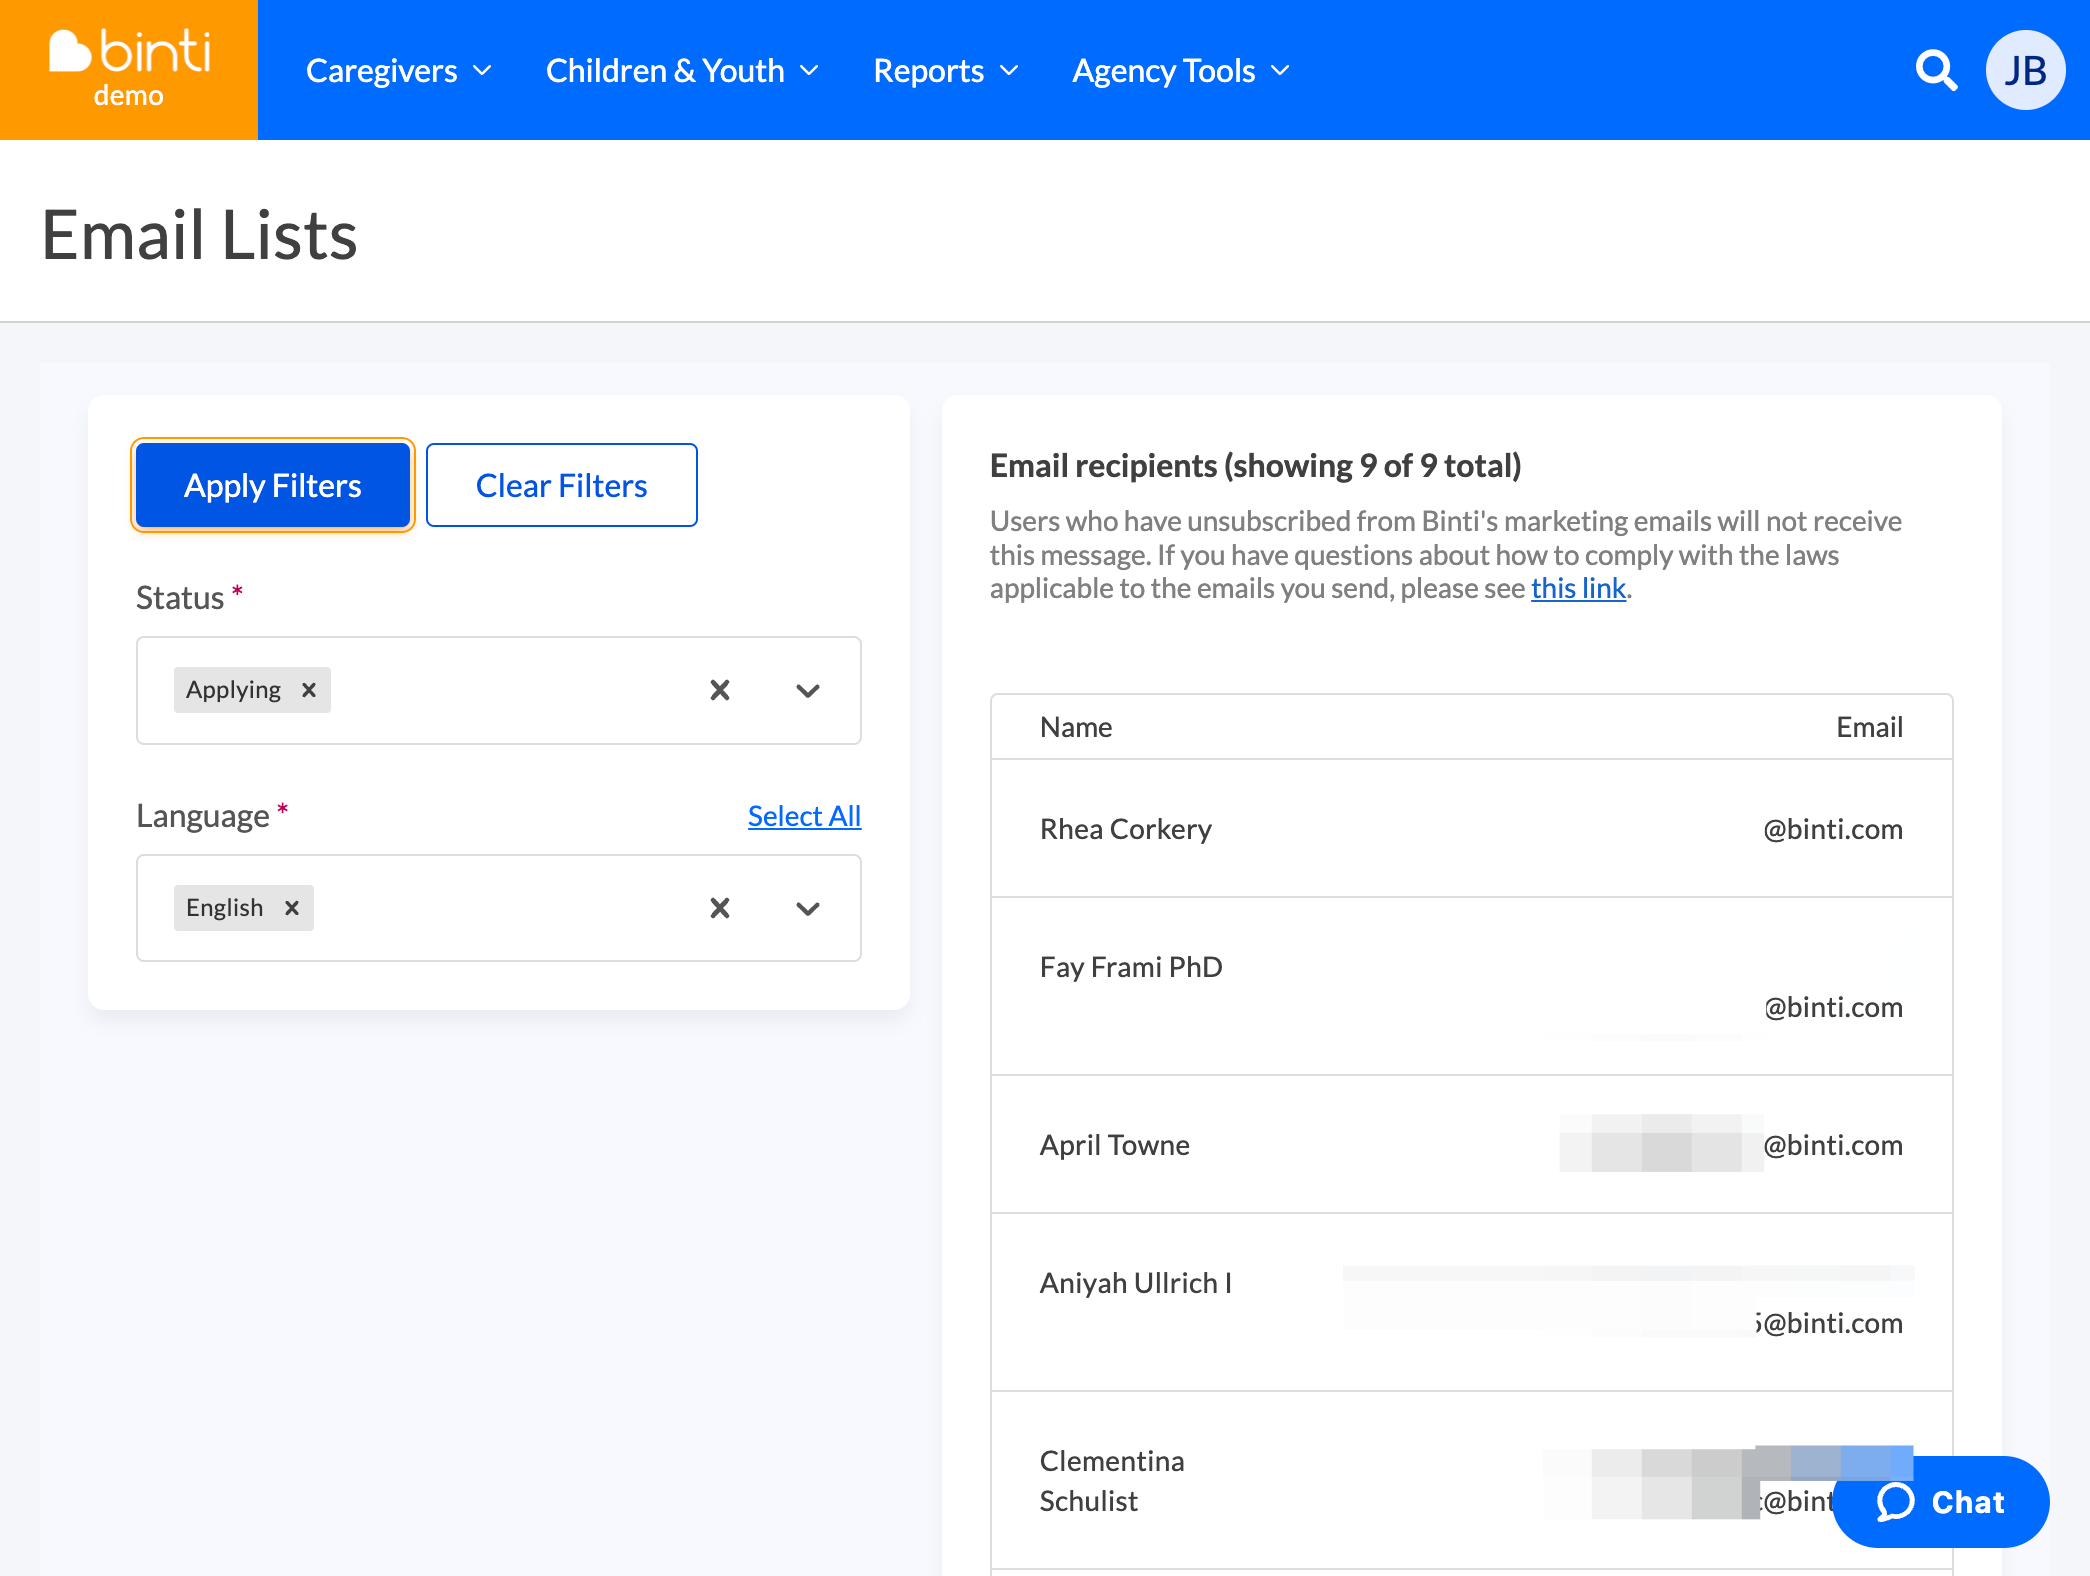Go to Binti demo home logo
This screenshot has width=2090, height=1576.
point(129,70)
